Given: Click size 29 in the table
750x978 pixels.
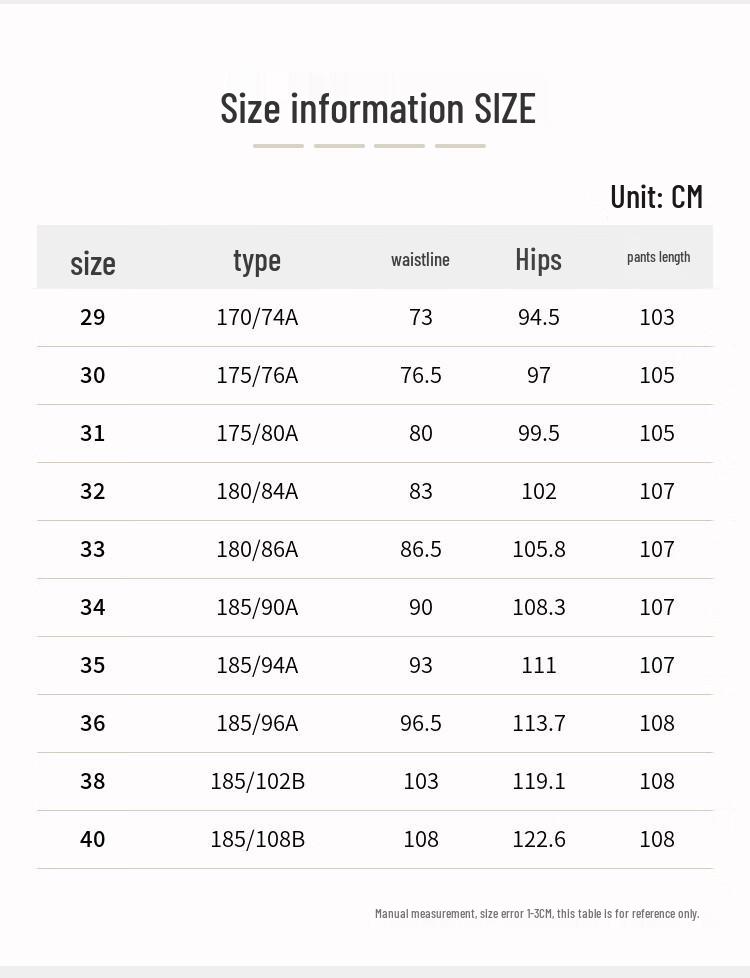Looking at the screenshot, I should 92,317.
